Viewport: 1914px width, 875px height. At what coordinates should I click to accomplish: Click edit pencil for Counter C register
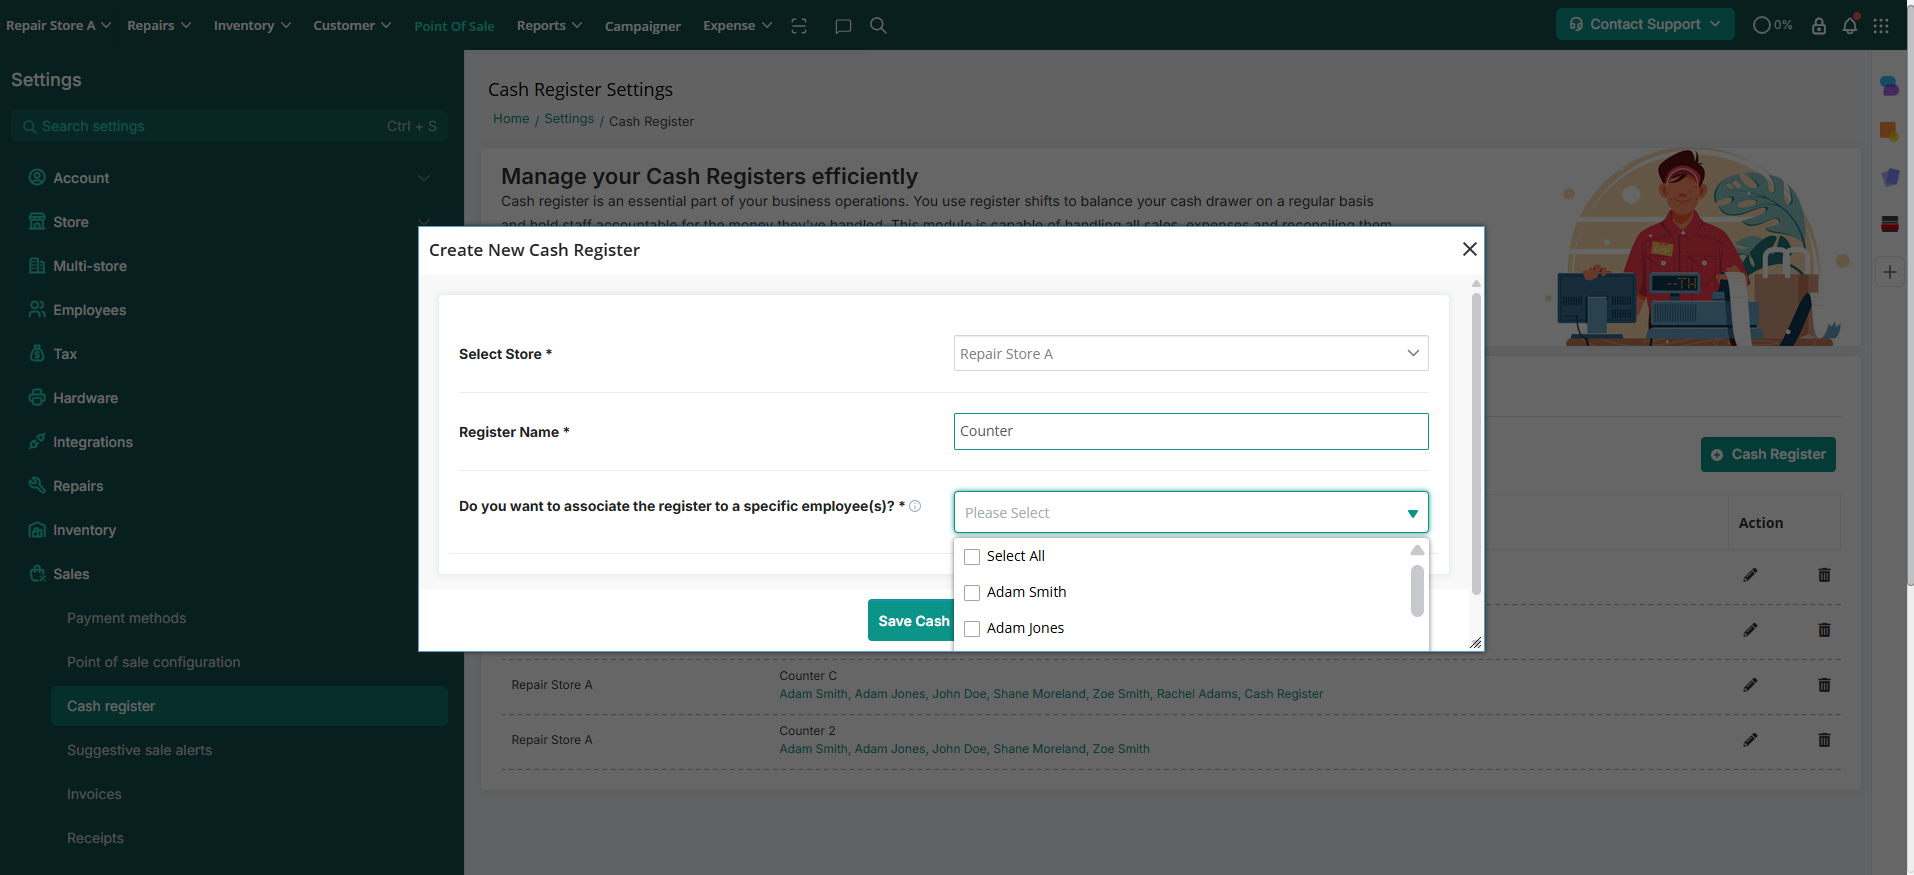point(1750,685)
